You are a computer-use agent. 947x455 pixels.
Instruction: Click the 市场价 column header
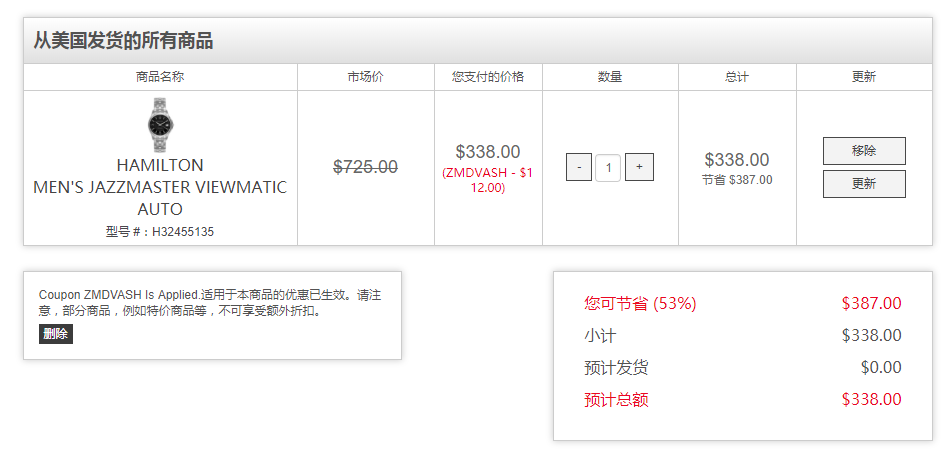click(365, 77)
